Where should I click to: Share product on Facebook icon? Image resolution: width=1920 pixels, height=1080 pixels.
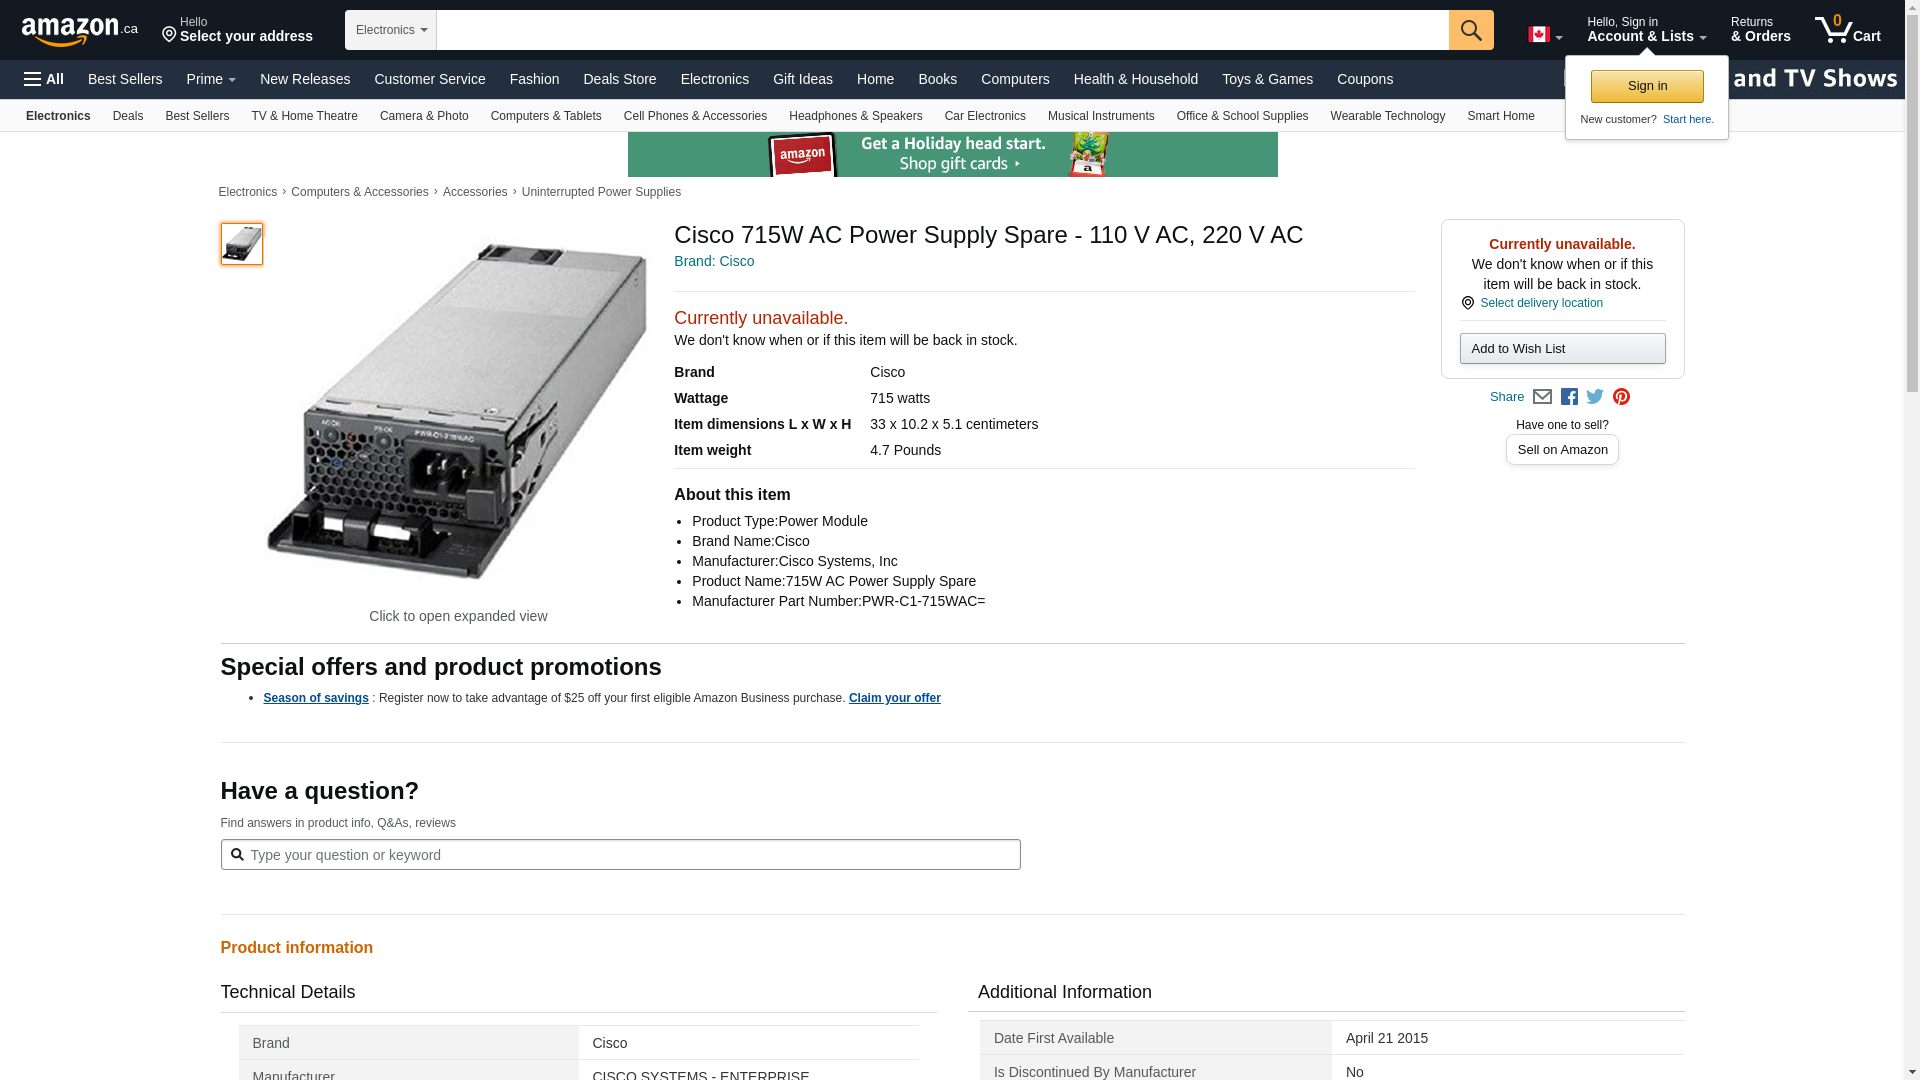(1569, 397)
